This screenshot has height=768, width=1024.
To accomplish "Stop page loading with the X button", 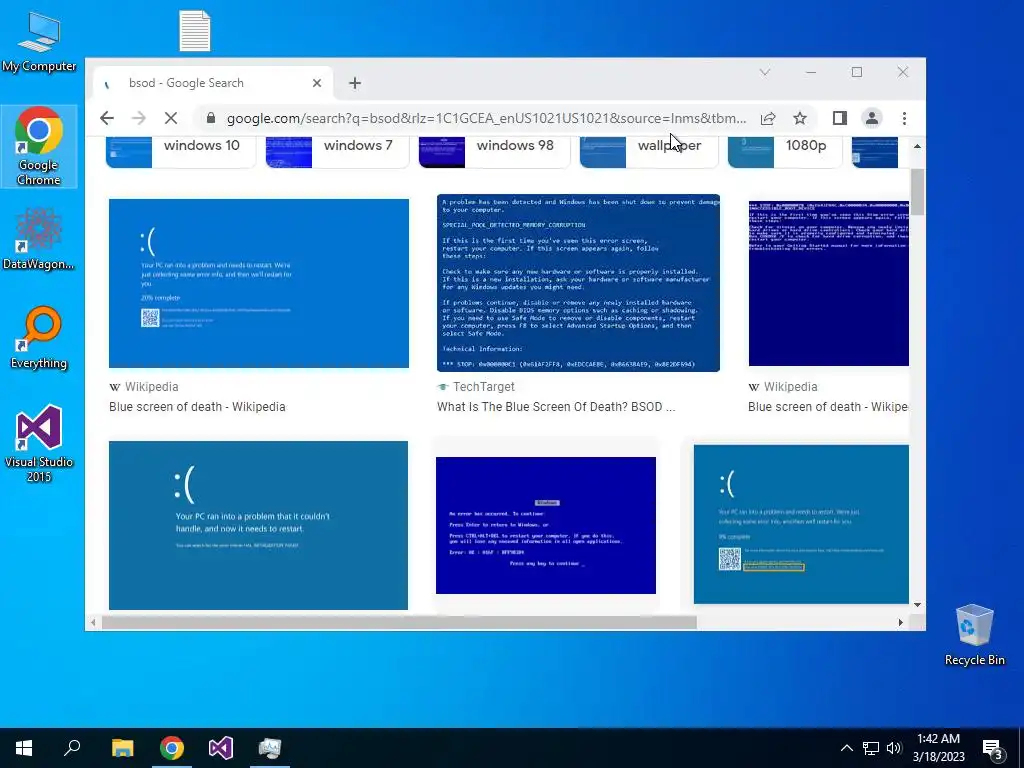I will pyautogui.click(x=170, y=118).
